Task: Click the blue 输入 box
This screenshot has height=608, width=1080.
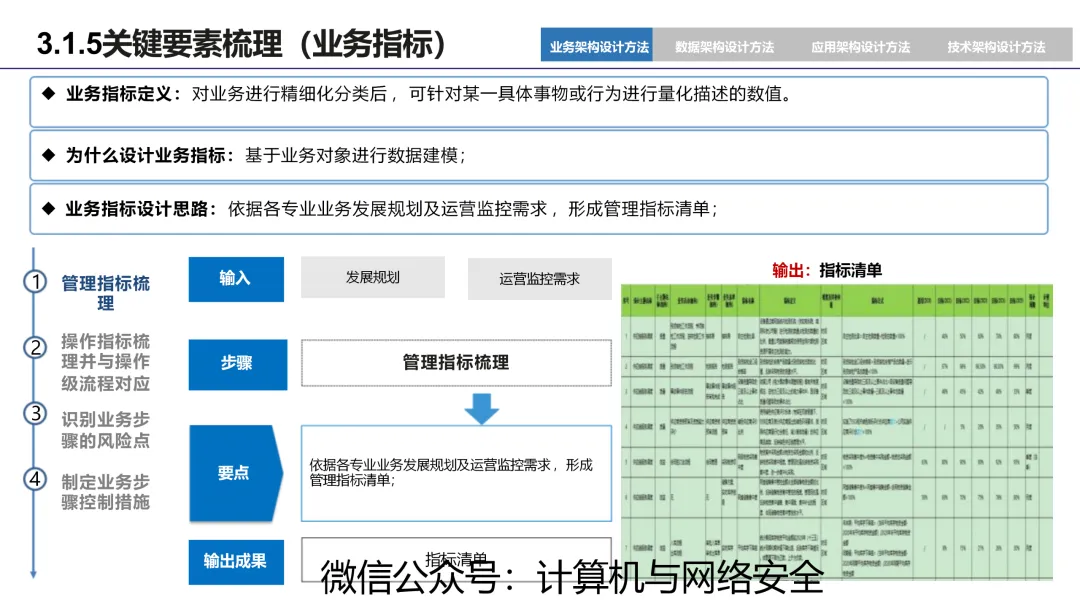Action: [x=236, y=279]
